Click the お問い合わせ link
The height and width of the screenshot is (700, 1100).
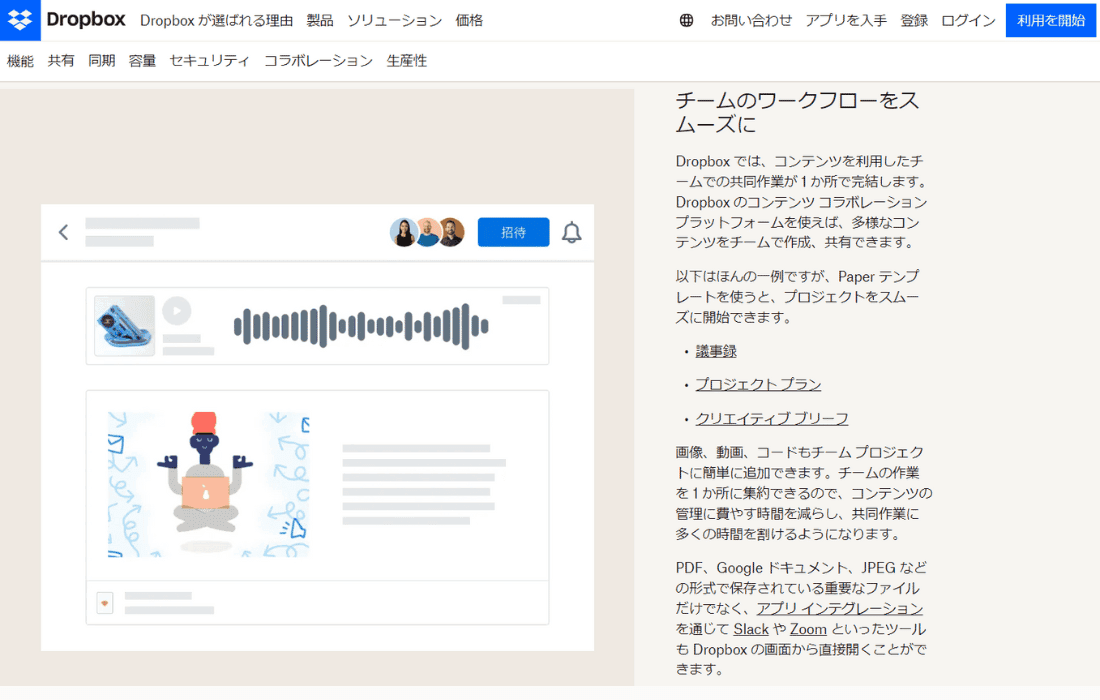tap(751, 20)
